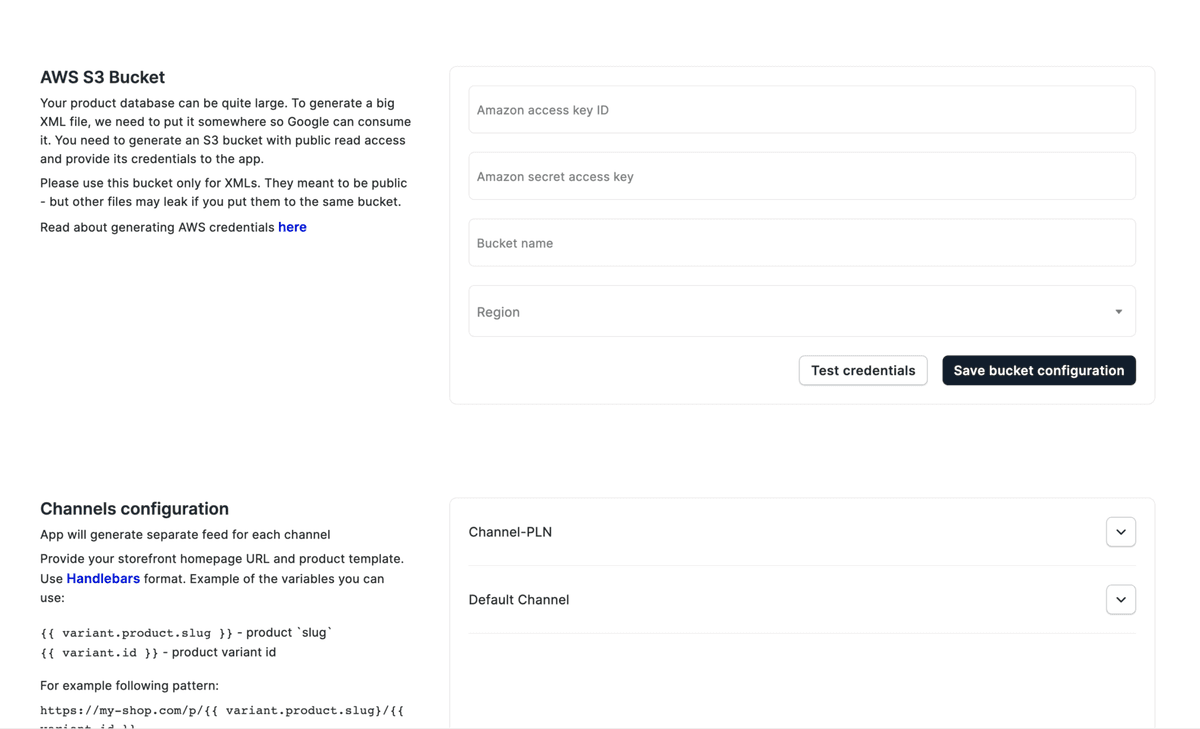Collapse the Default Channel section chevron

(x=1121, y=599)
